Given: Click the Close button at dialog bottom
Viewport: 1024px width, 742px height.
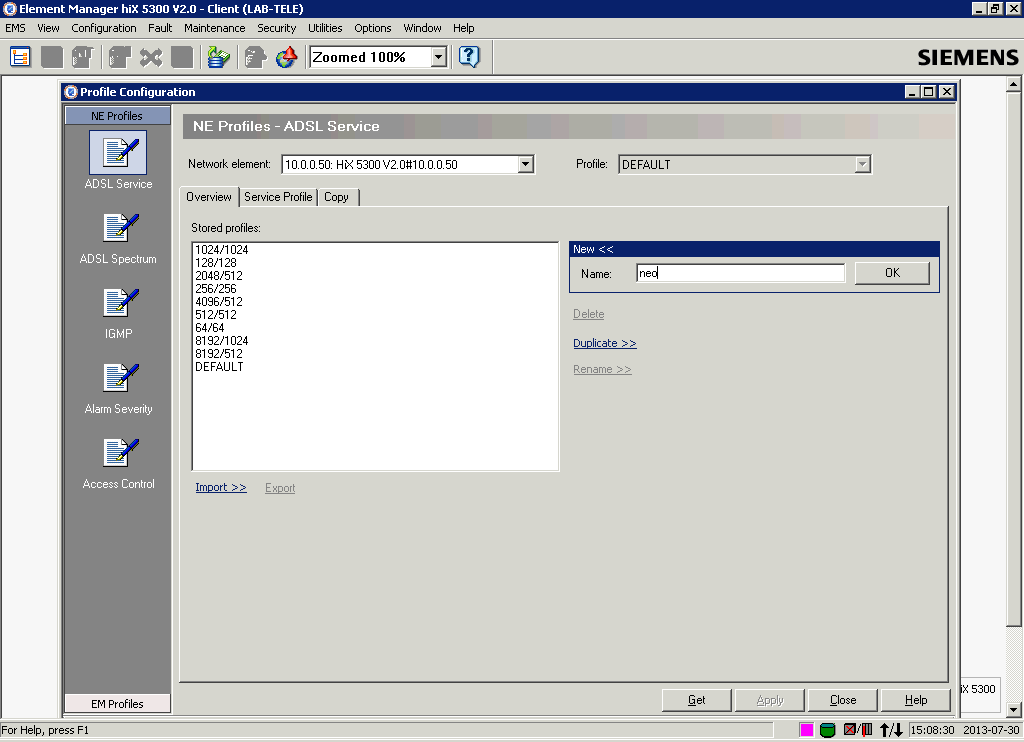Looking at the screenshot, I should (x=843, y=700).
